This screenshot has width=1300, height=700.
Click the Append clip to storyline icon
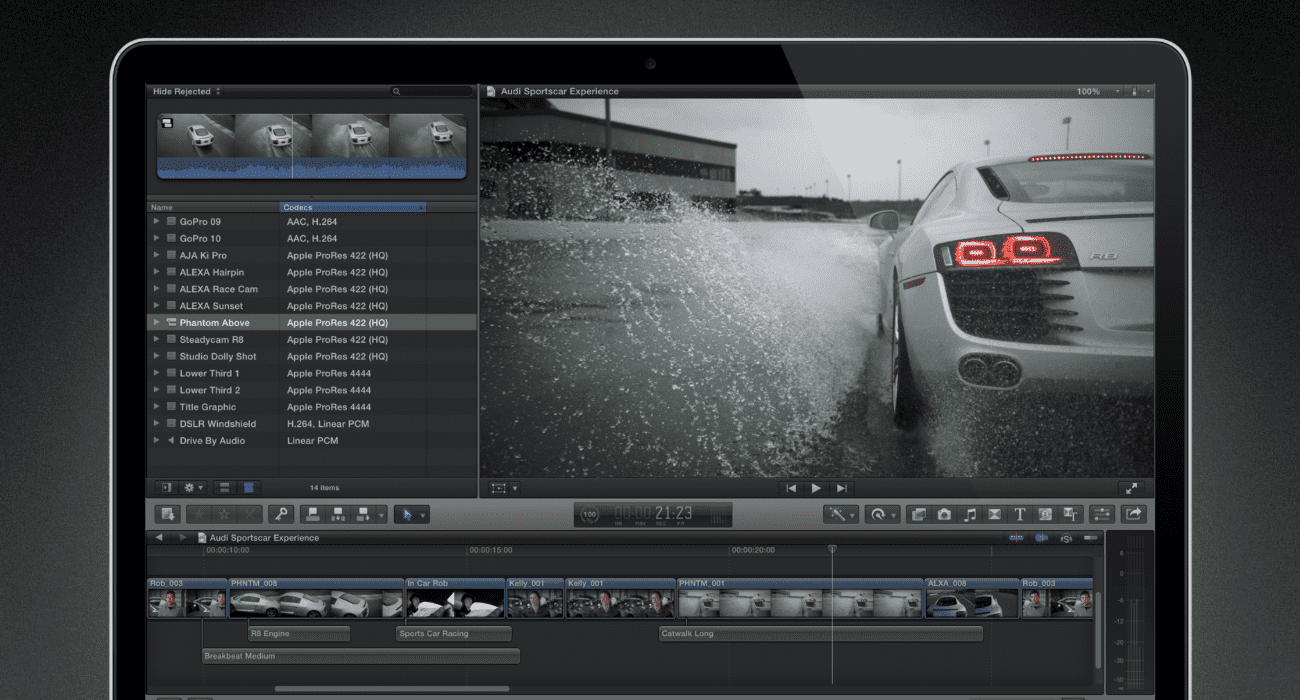364,514
